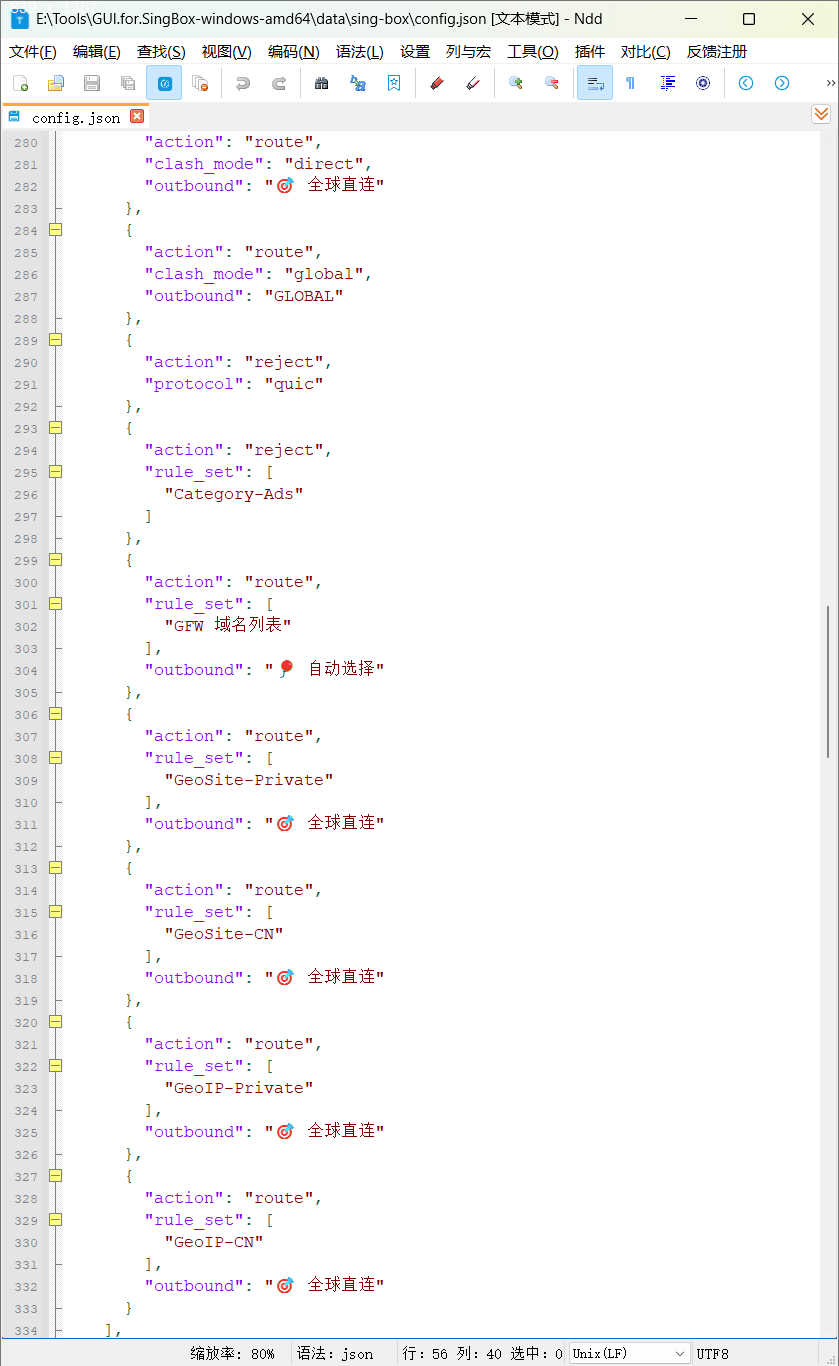
Task: Close the config.json tab
Action: tap(137, 116)
